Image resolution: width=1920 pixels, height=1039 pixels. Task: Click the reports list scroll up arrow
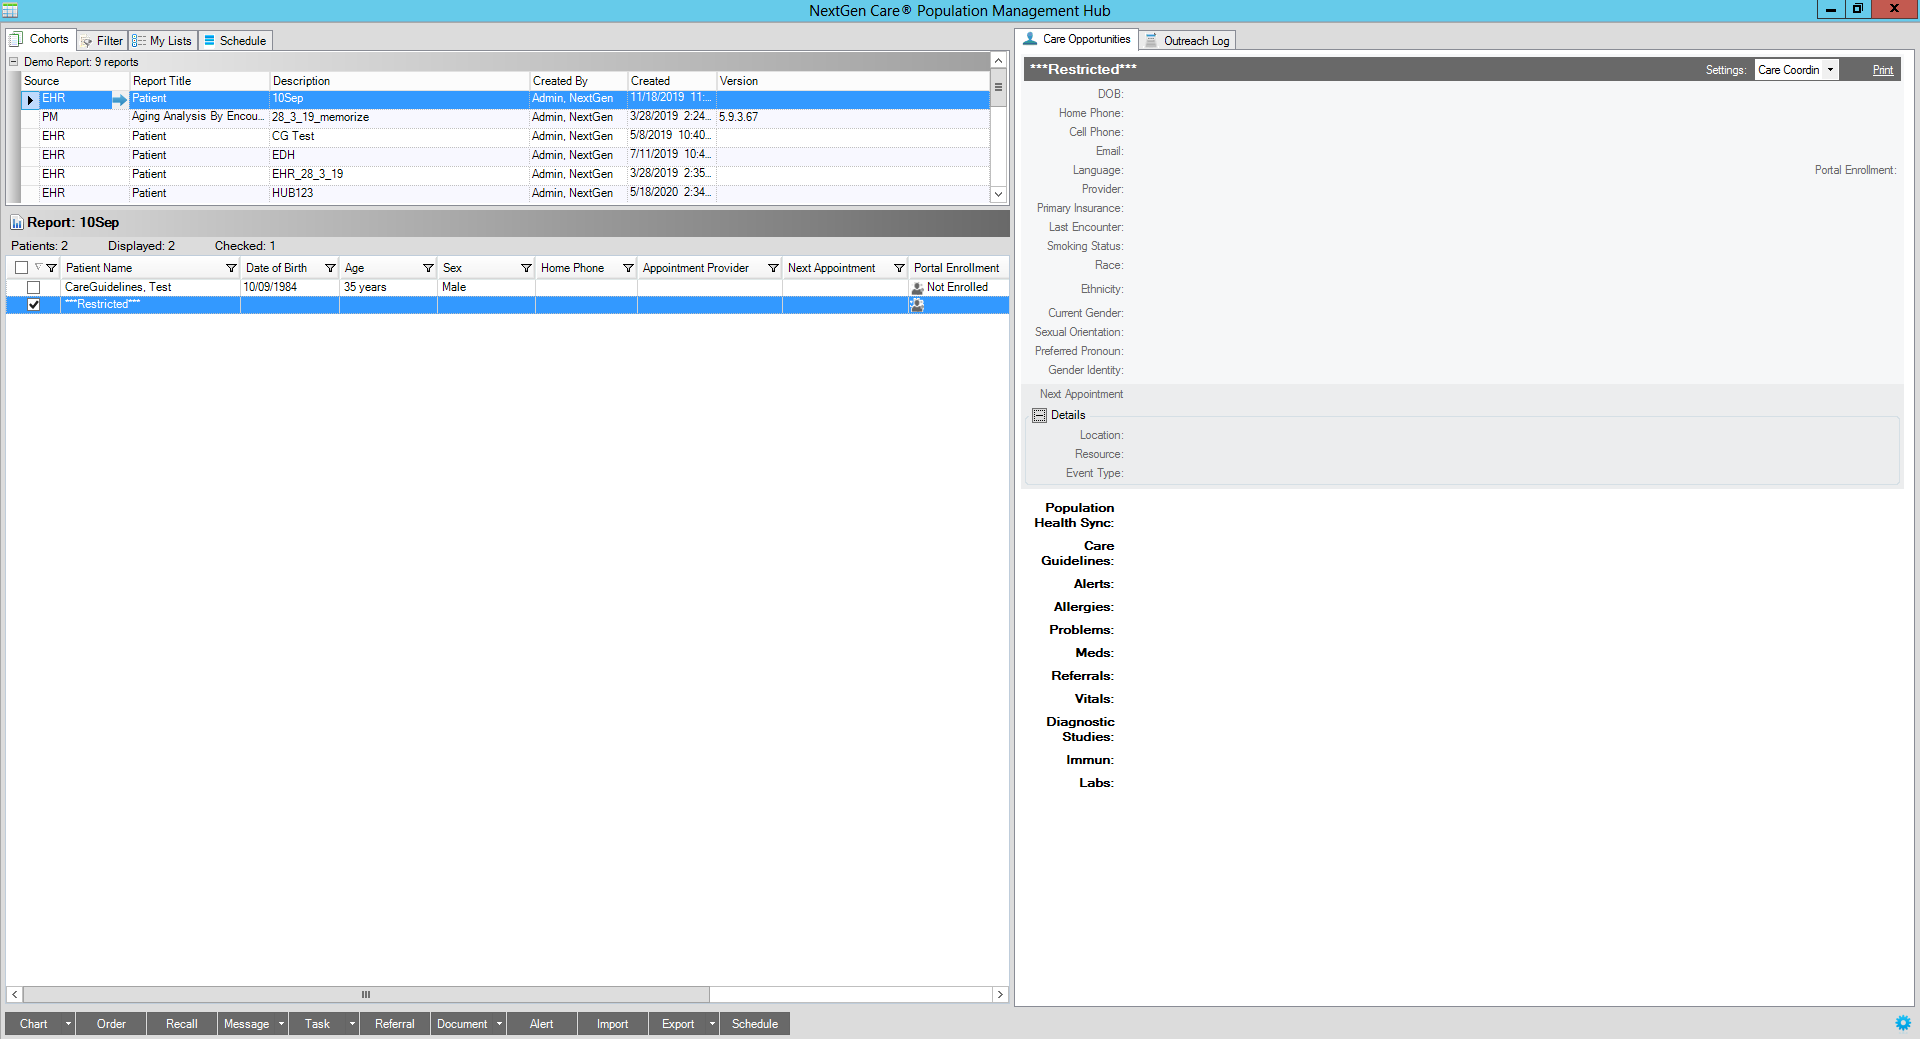[998, 61]
